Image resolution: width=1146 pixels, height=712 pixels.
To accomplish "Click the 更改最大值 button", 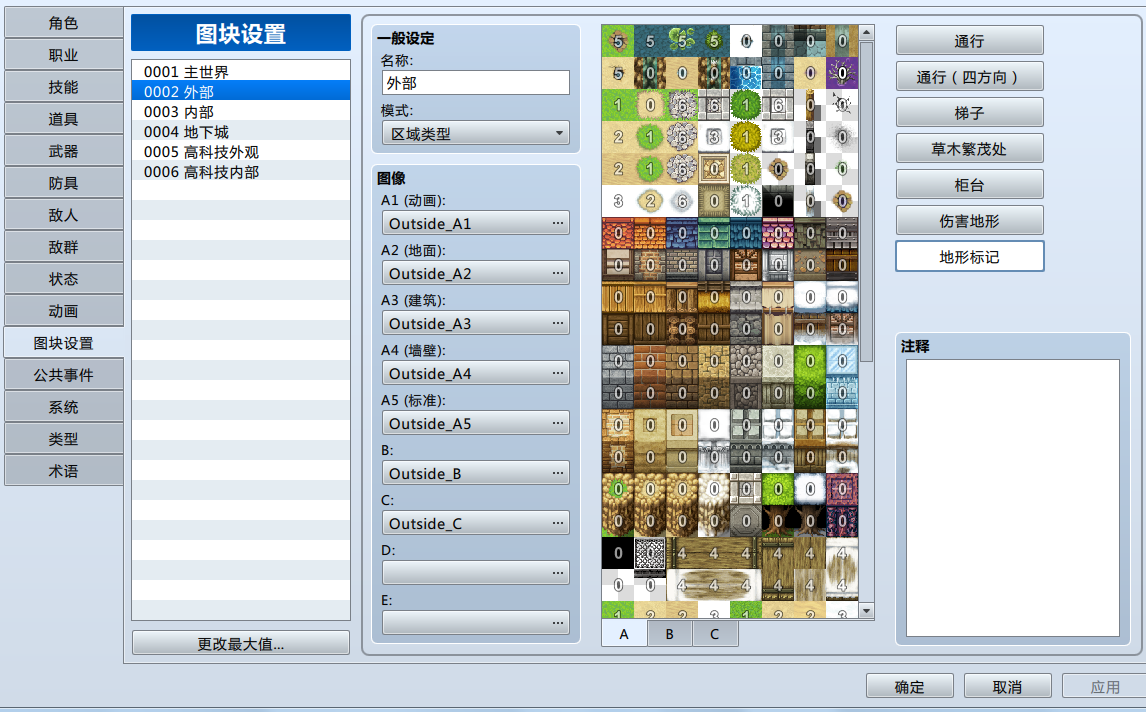I will click(240, 643).
